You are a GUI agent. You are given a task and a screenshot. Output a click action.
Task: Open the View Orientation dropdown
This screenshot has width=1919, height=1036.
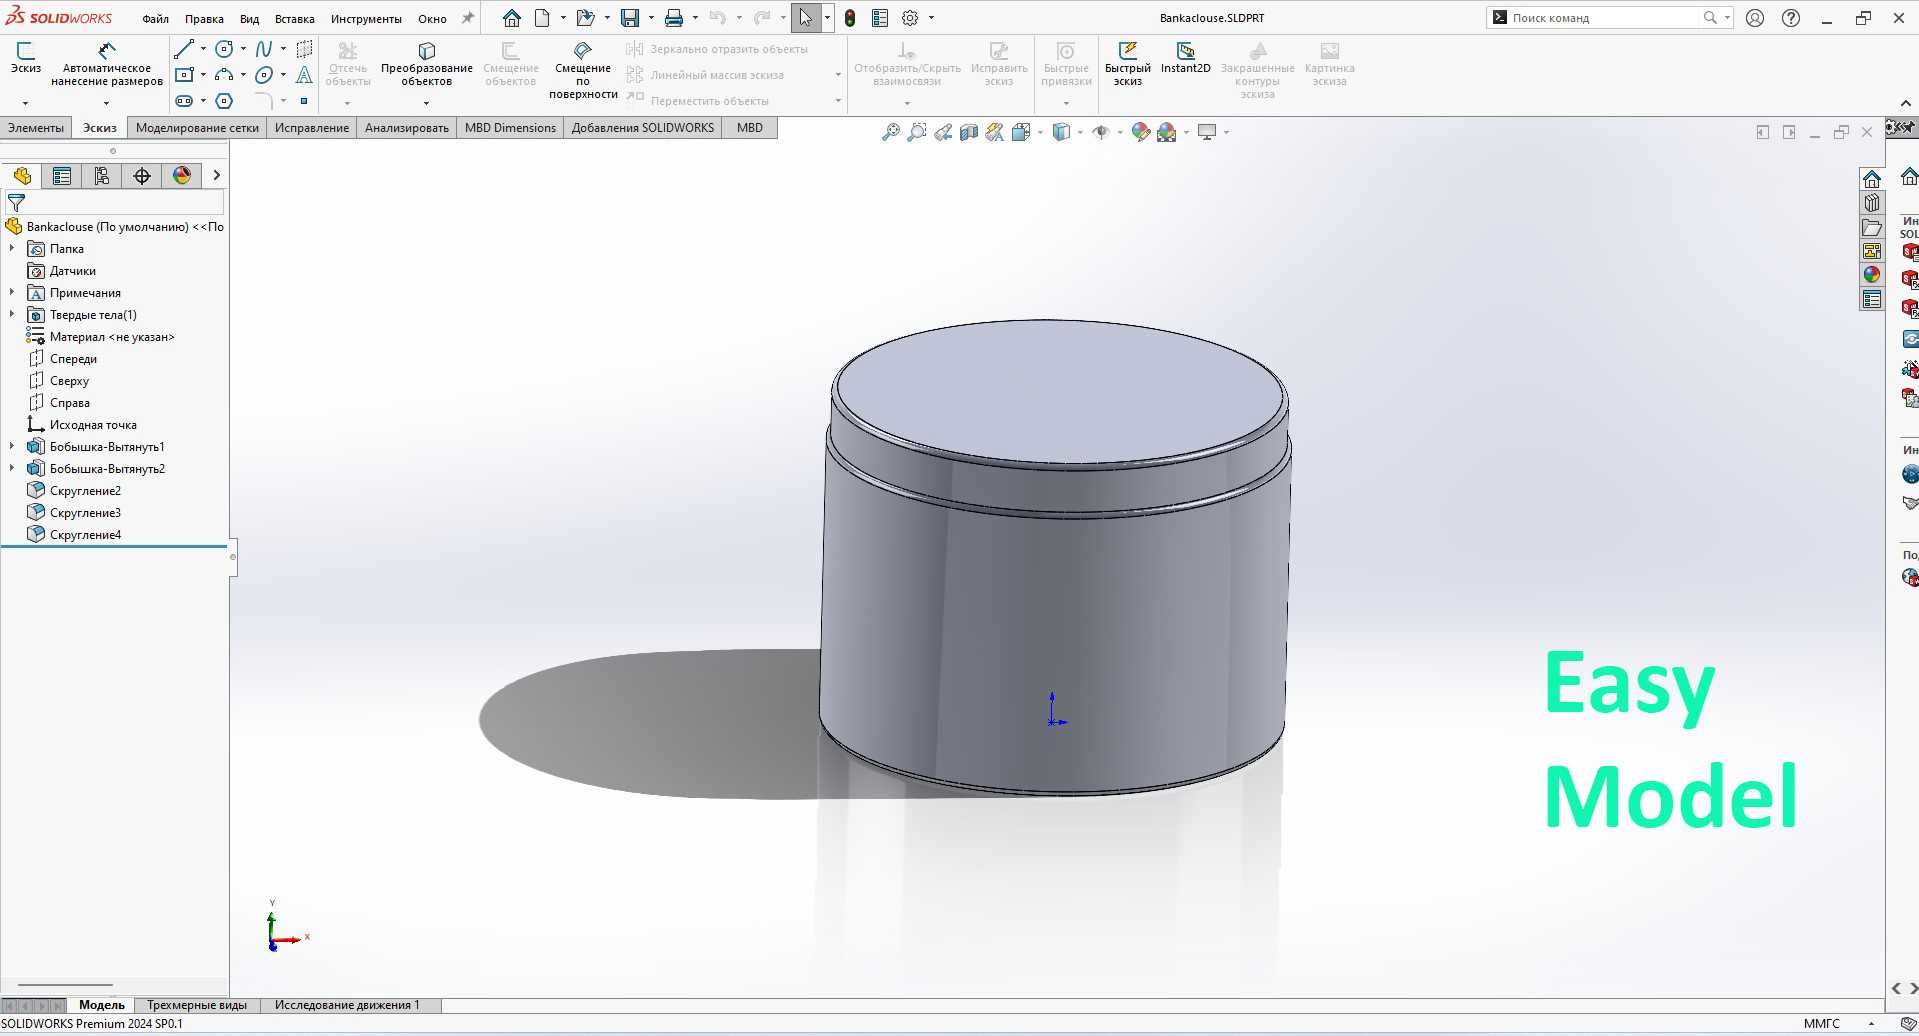(1040, 132)
